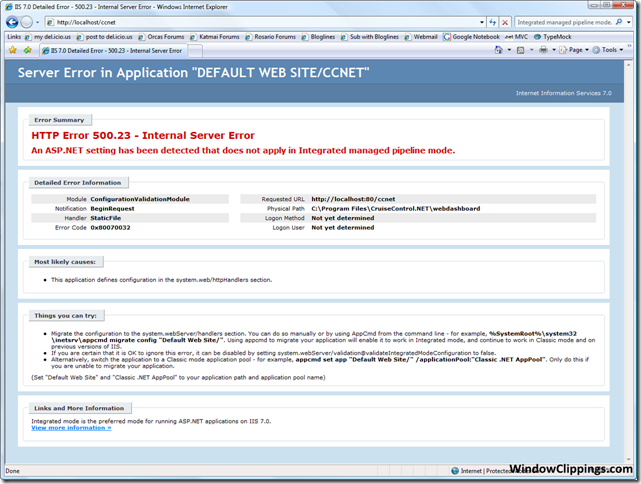Click the Print icon

point(543,50)
